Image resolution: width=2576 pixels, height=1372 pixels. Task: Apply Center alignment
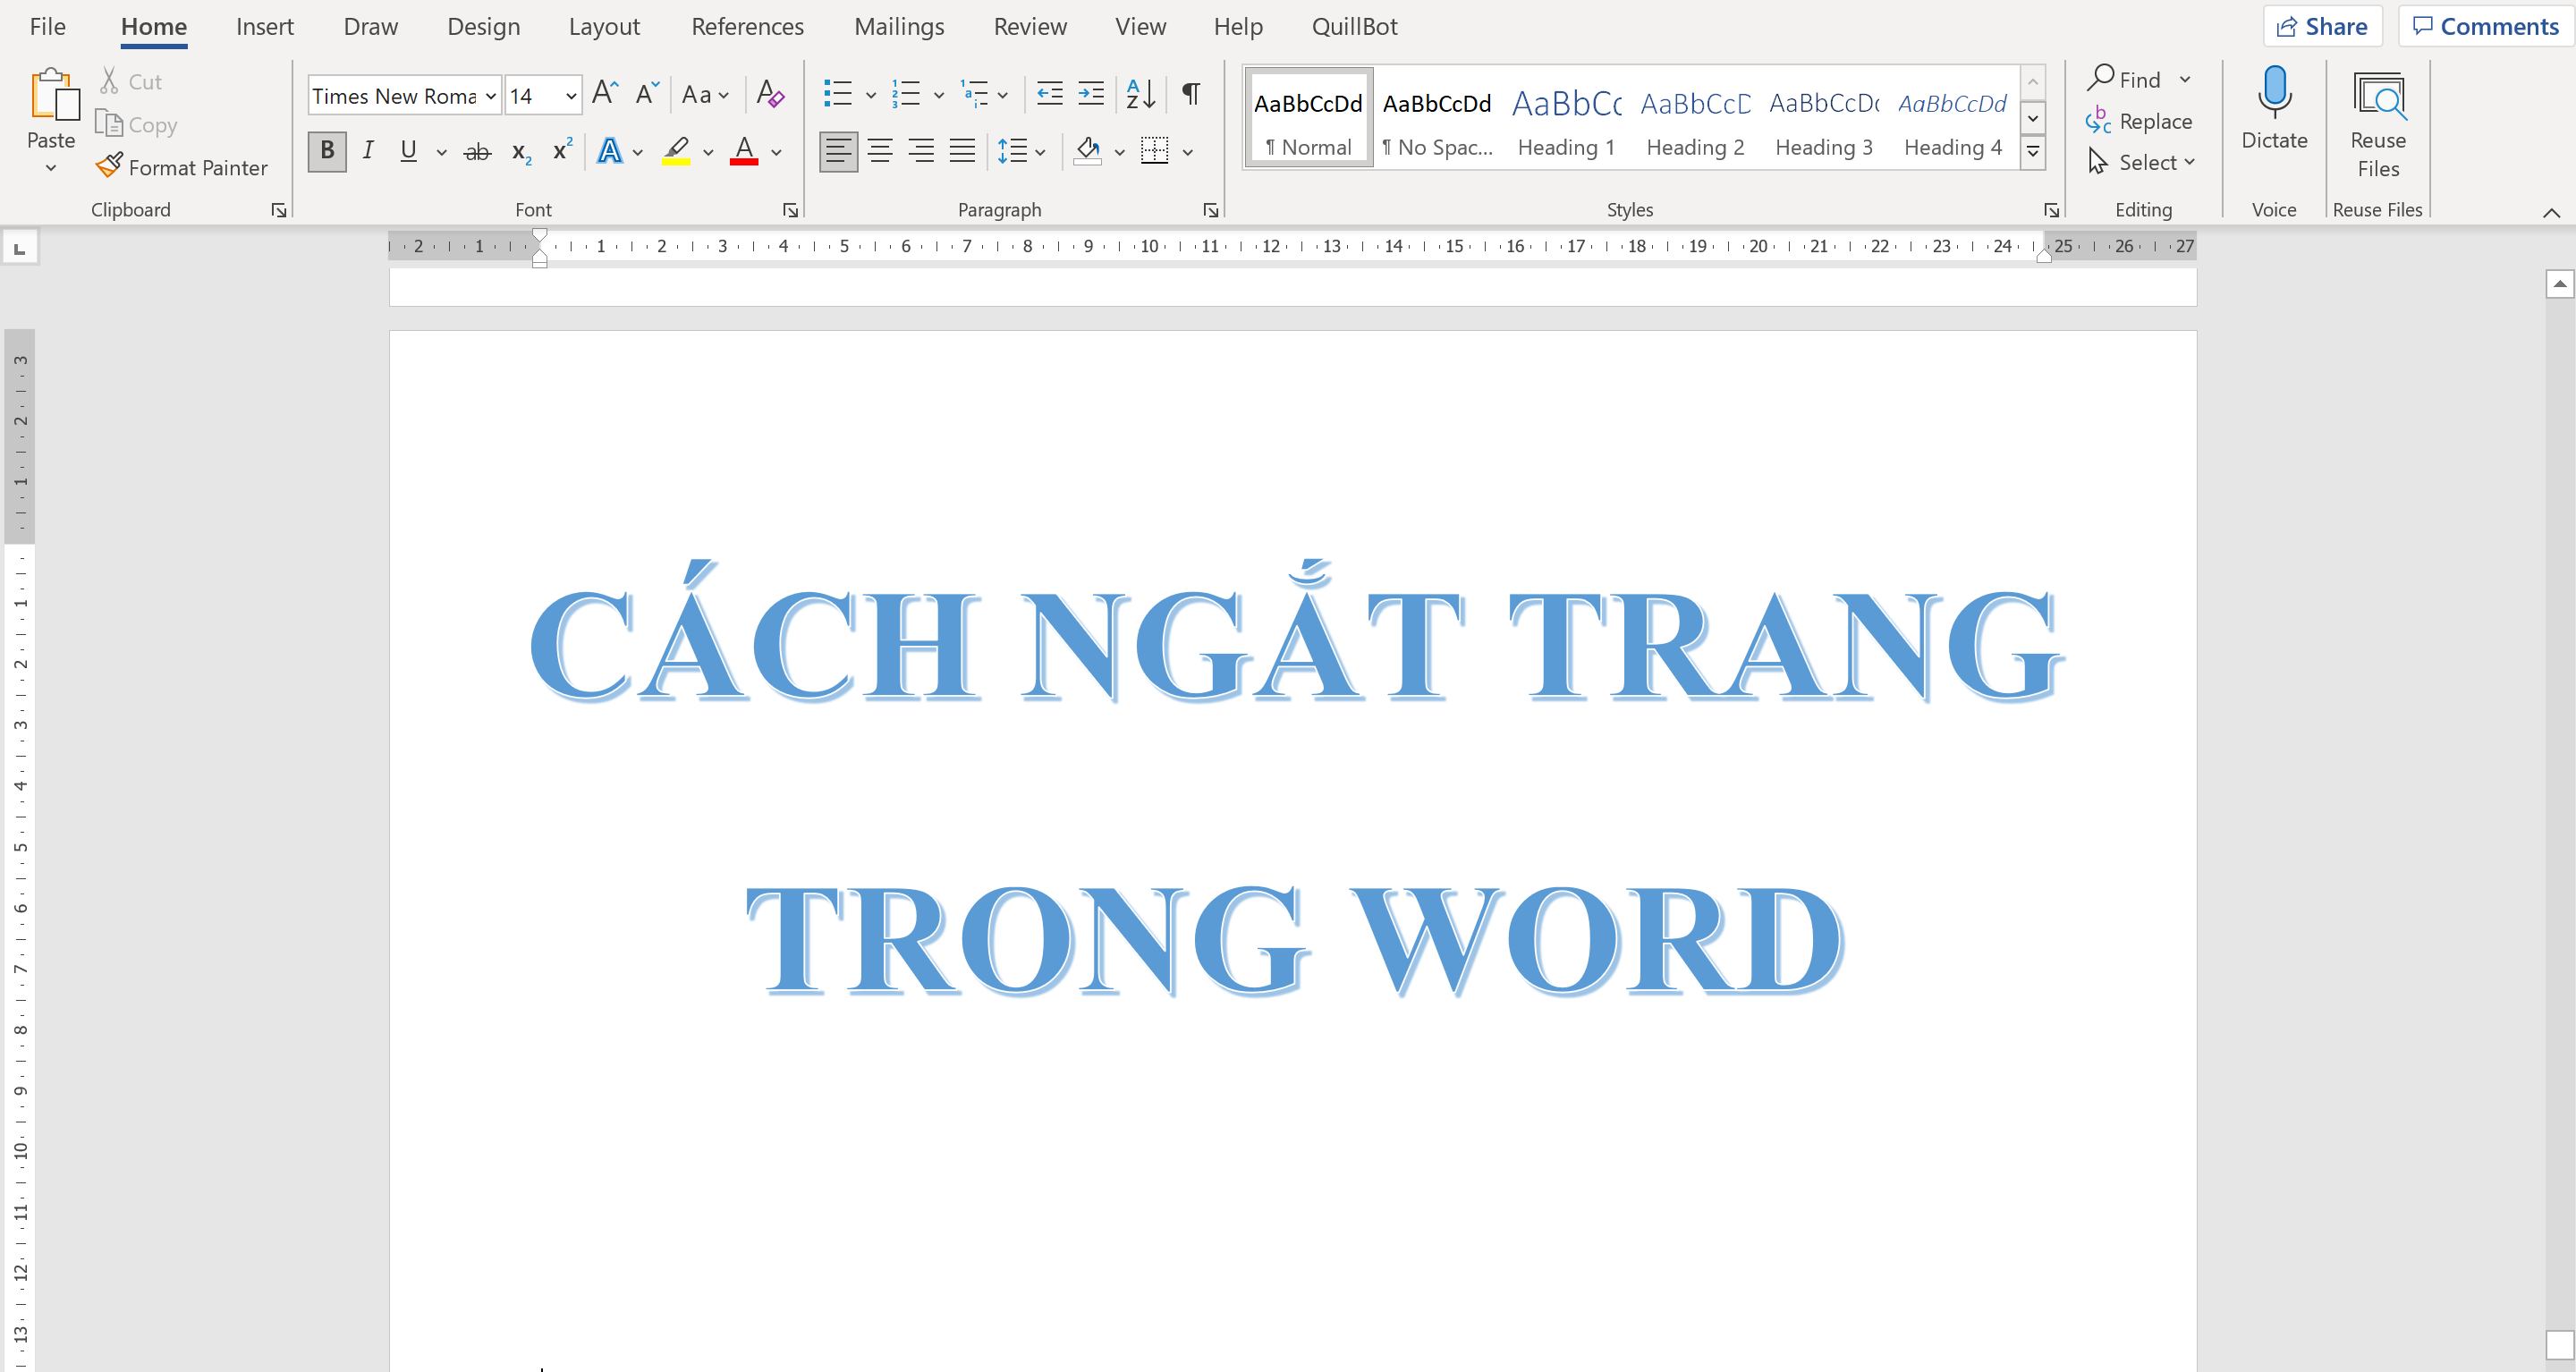[x=880, y=151]
